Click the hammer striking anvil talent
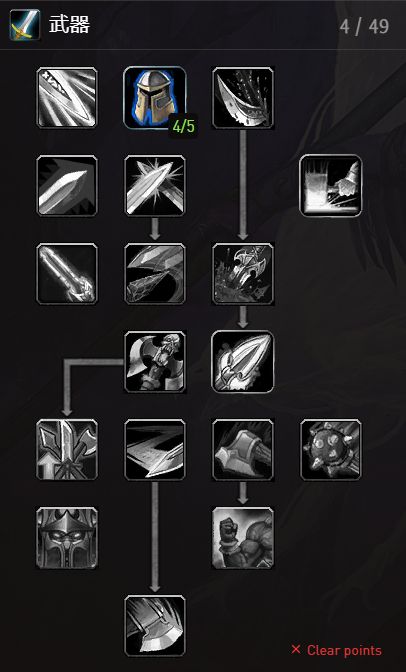406x672 pixels. (331, 186)
